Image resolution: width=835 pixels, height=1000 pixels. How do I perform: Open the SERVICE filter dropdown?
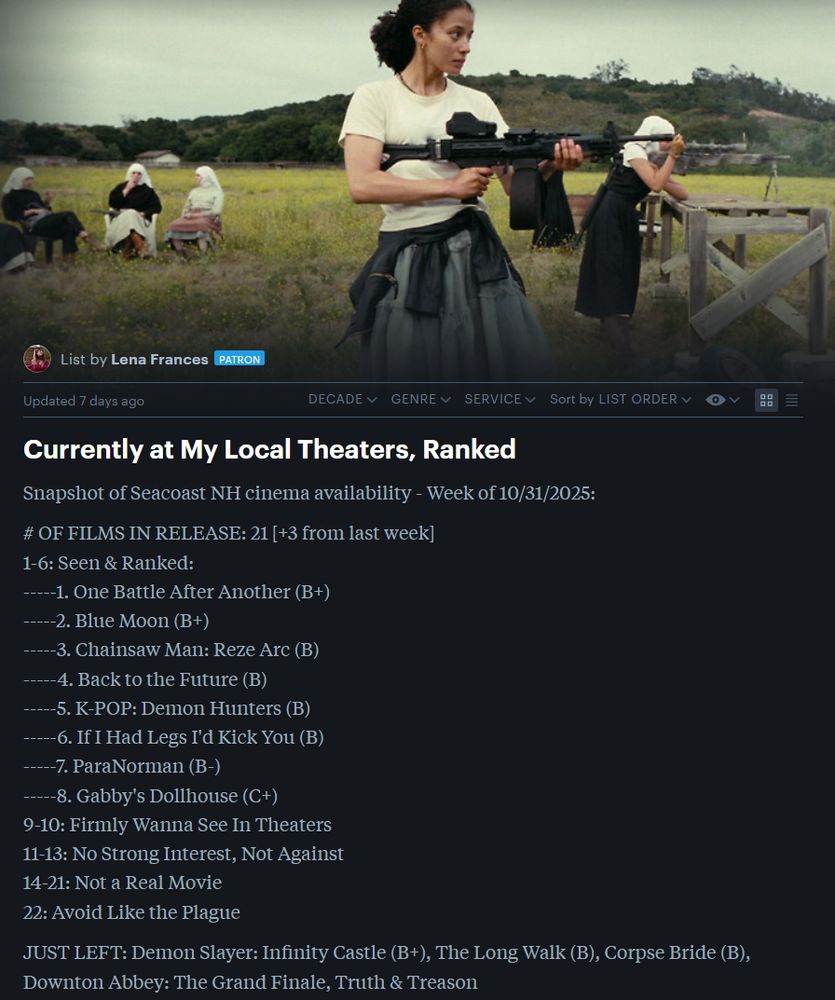[x=499, y=399]
